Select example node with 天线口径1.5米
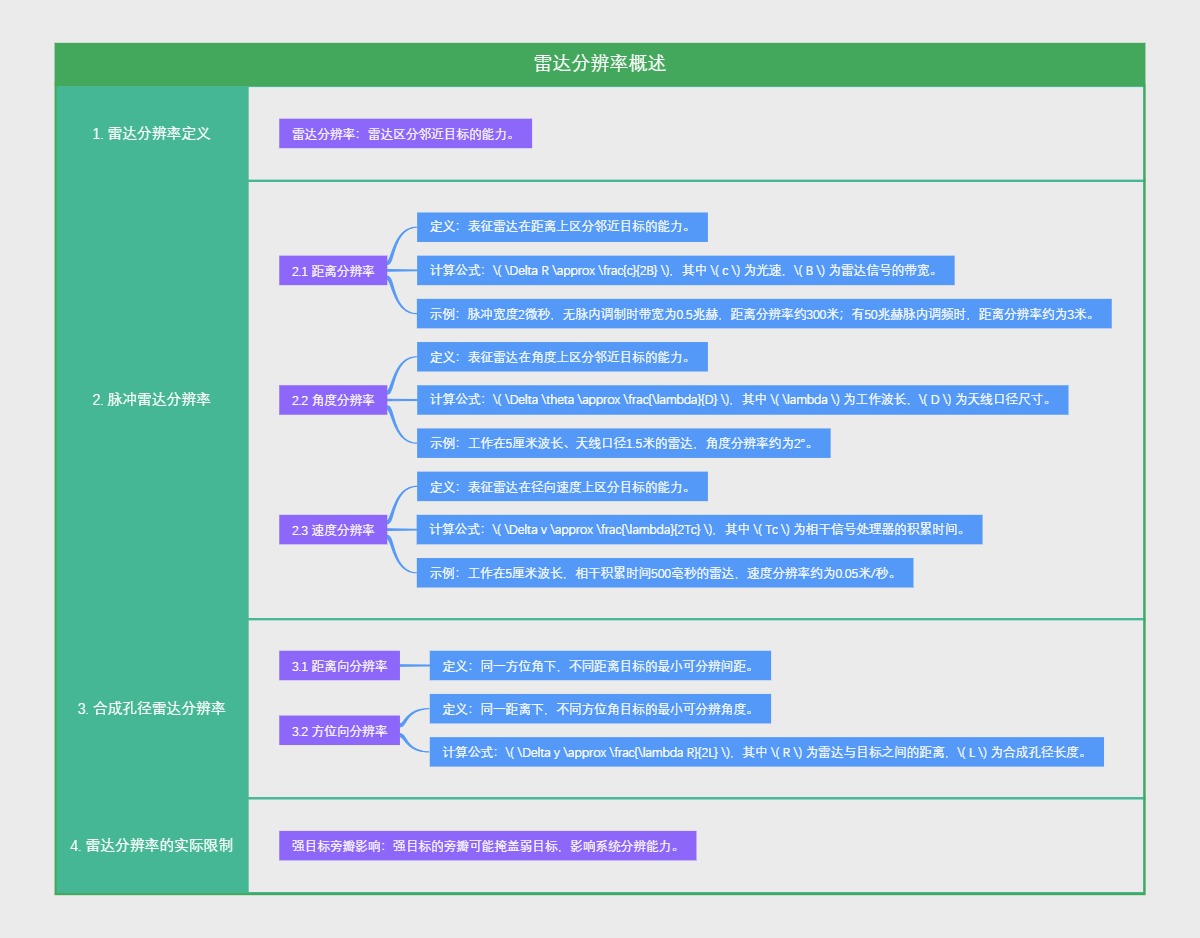The width and height of the screenshot is (1200, 938). pos(623,443)
